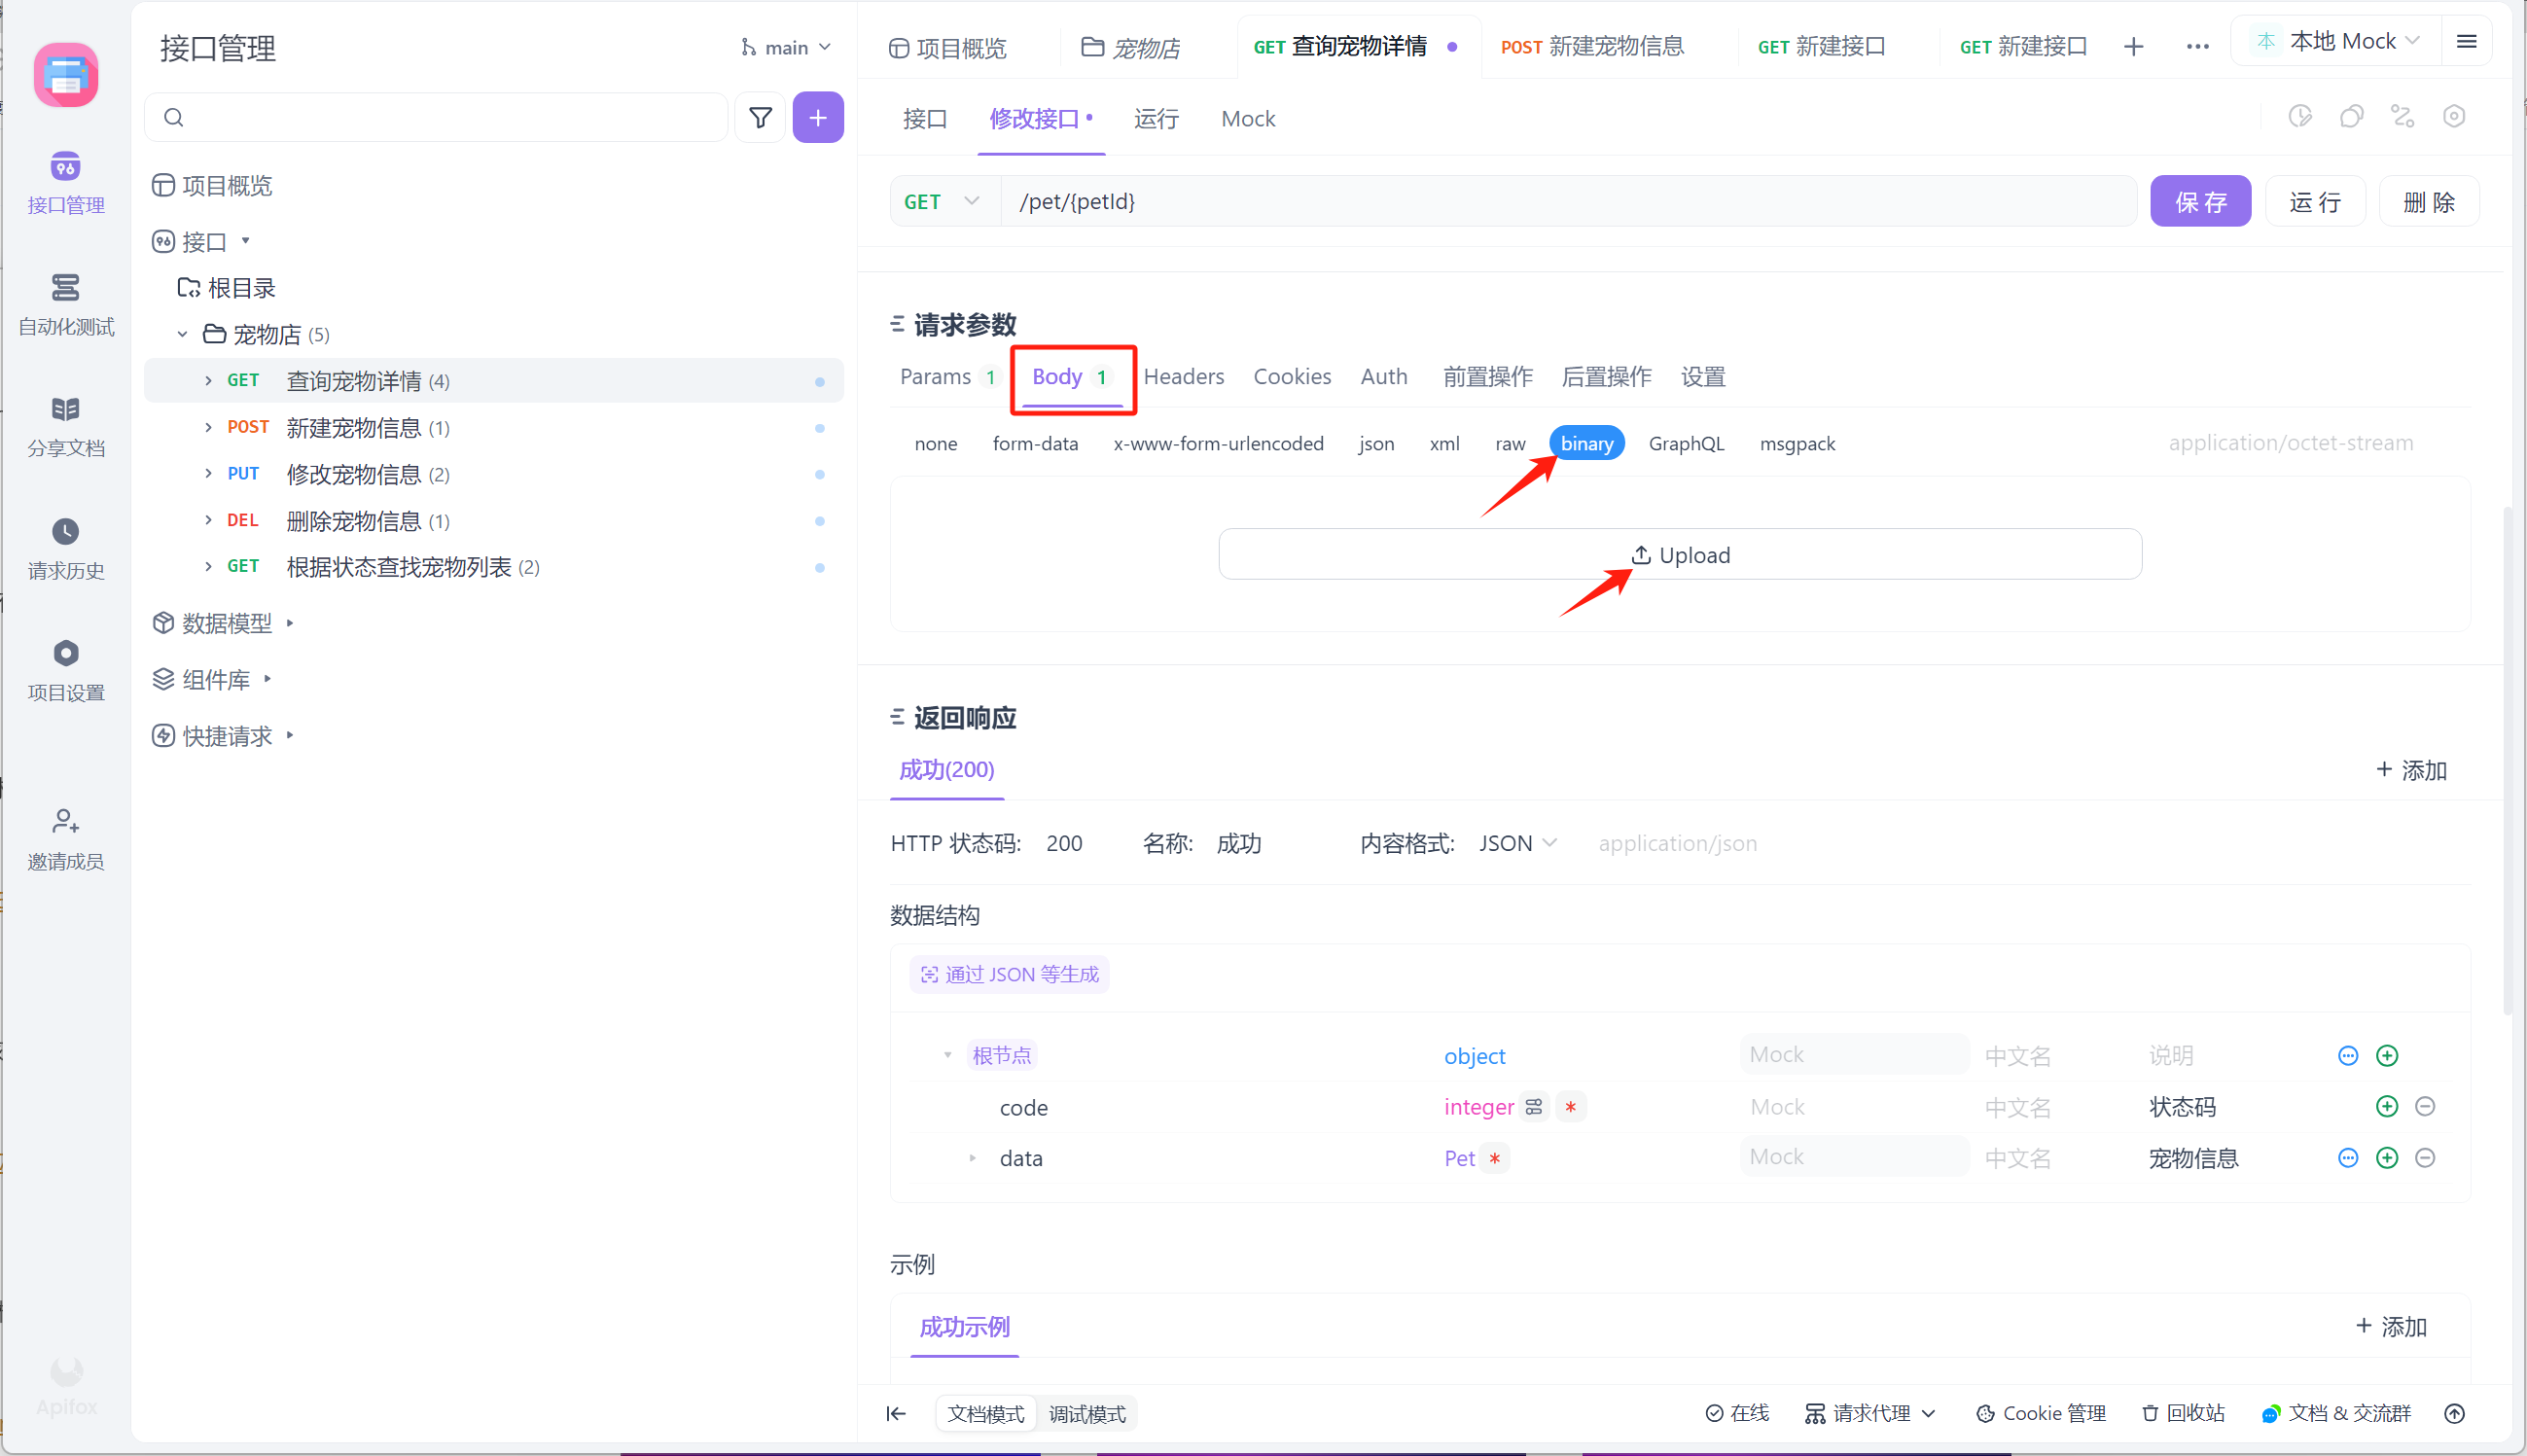Click the filter funnel icon
Screen dimensions: 2527x1456
760,118
